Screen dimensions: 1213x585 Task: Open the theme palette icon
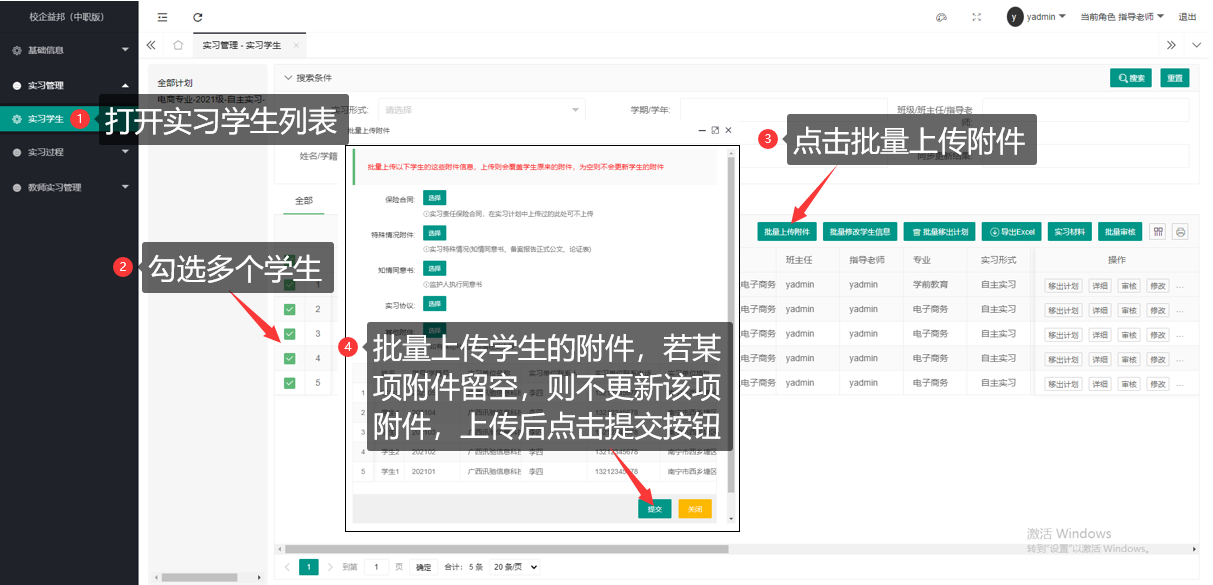click(940, 17)
